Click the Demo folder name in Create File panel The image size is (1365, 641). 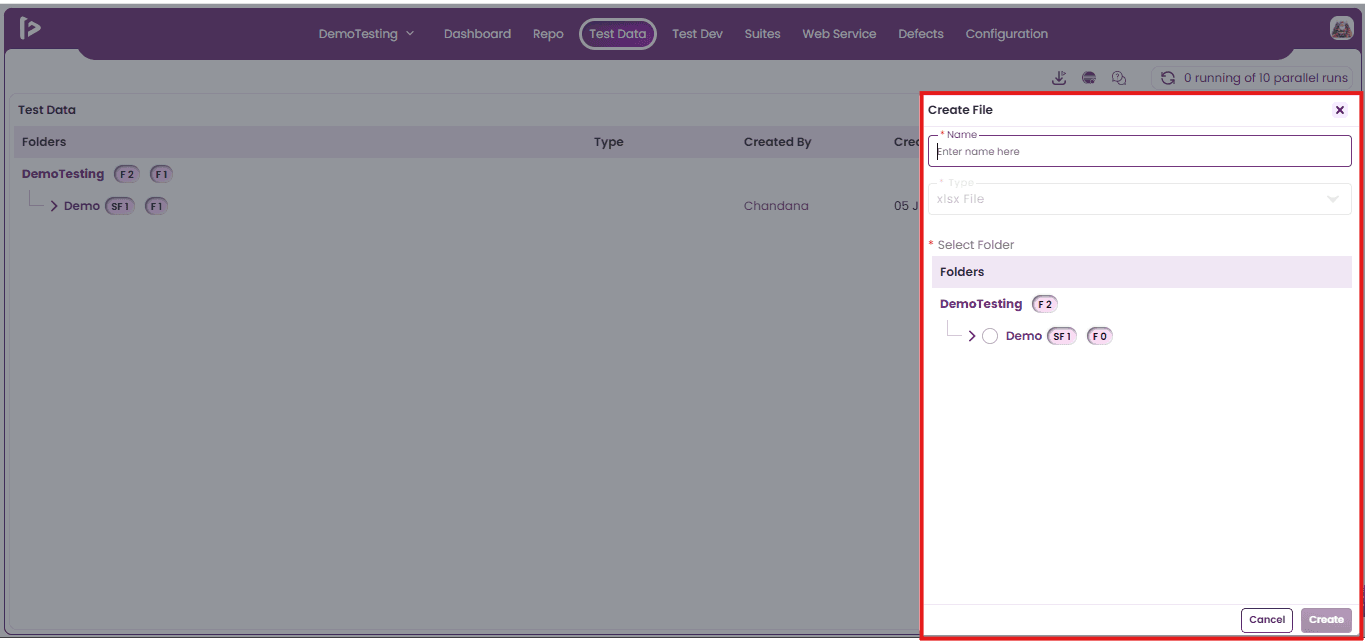[x=1024, y=336]
